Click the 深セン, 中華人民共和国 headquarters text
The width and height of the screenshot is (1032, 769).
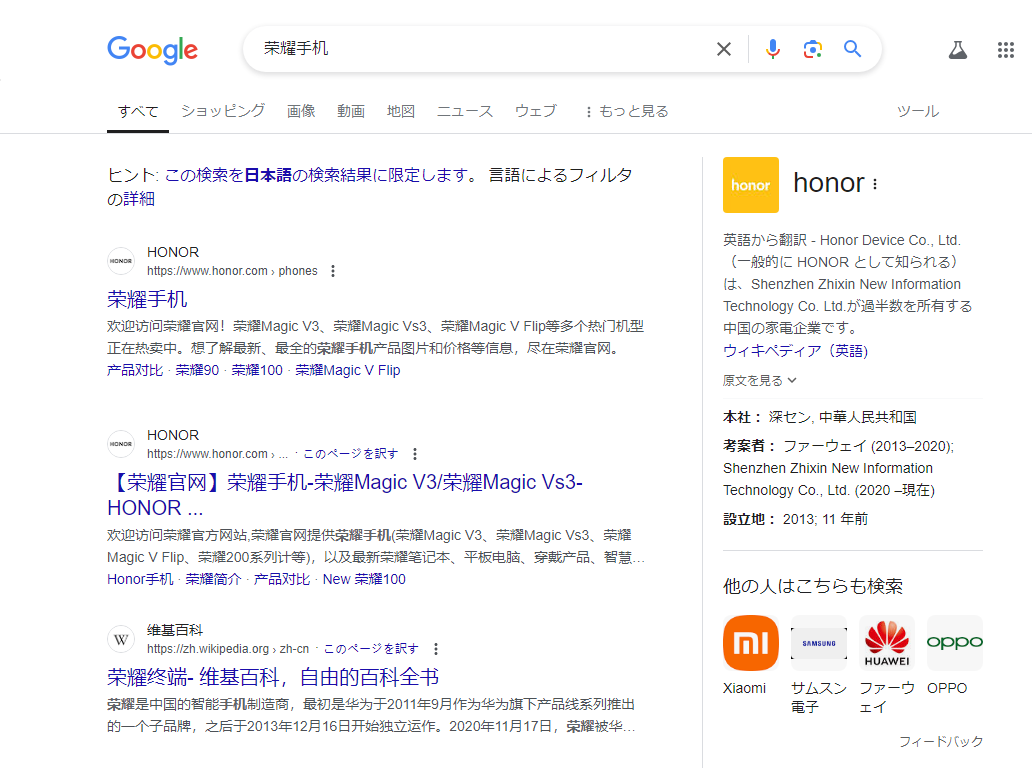[842, 417]
